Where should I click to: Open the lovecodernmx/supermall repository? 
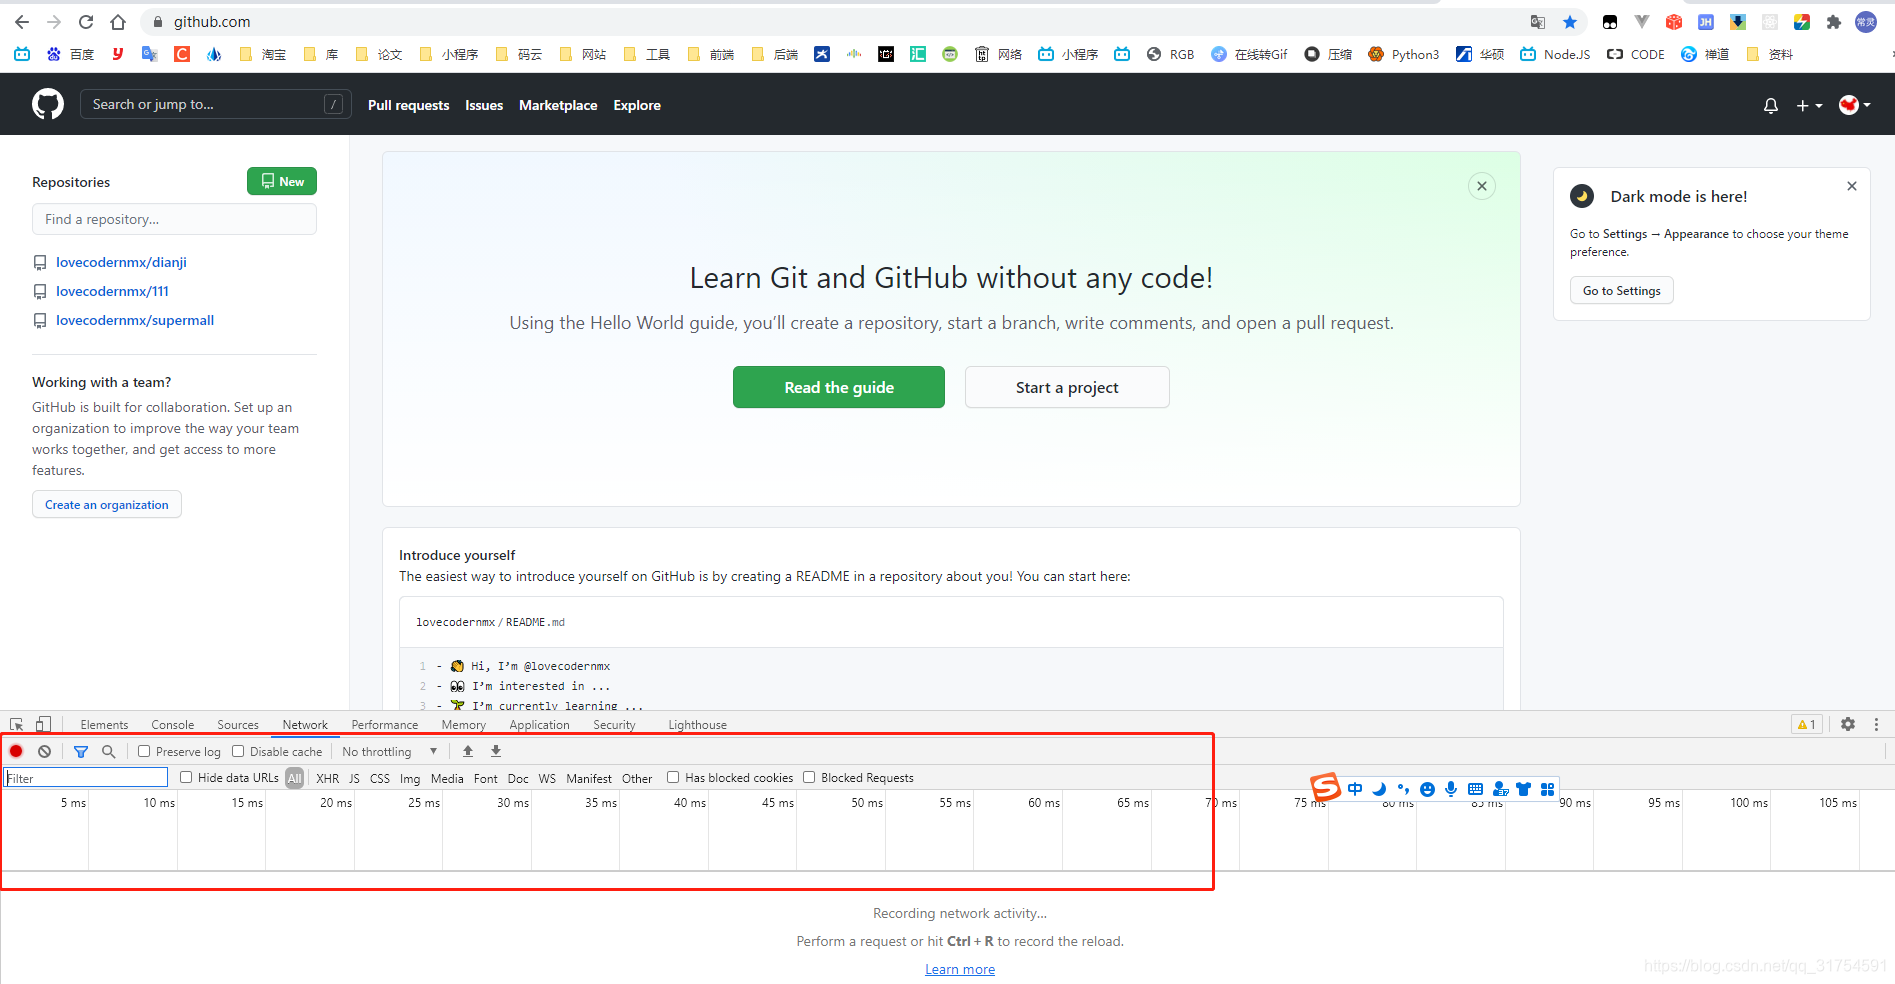coord(135,320)
